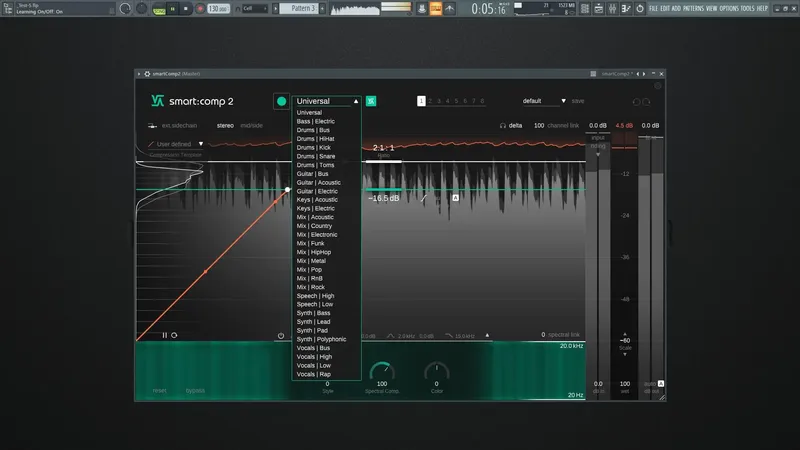Click the ext. sidechain routing icon
800x450 pixels.
click(x=152, y=126)
